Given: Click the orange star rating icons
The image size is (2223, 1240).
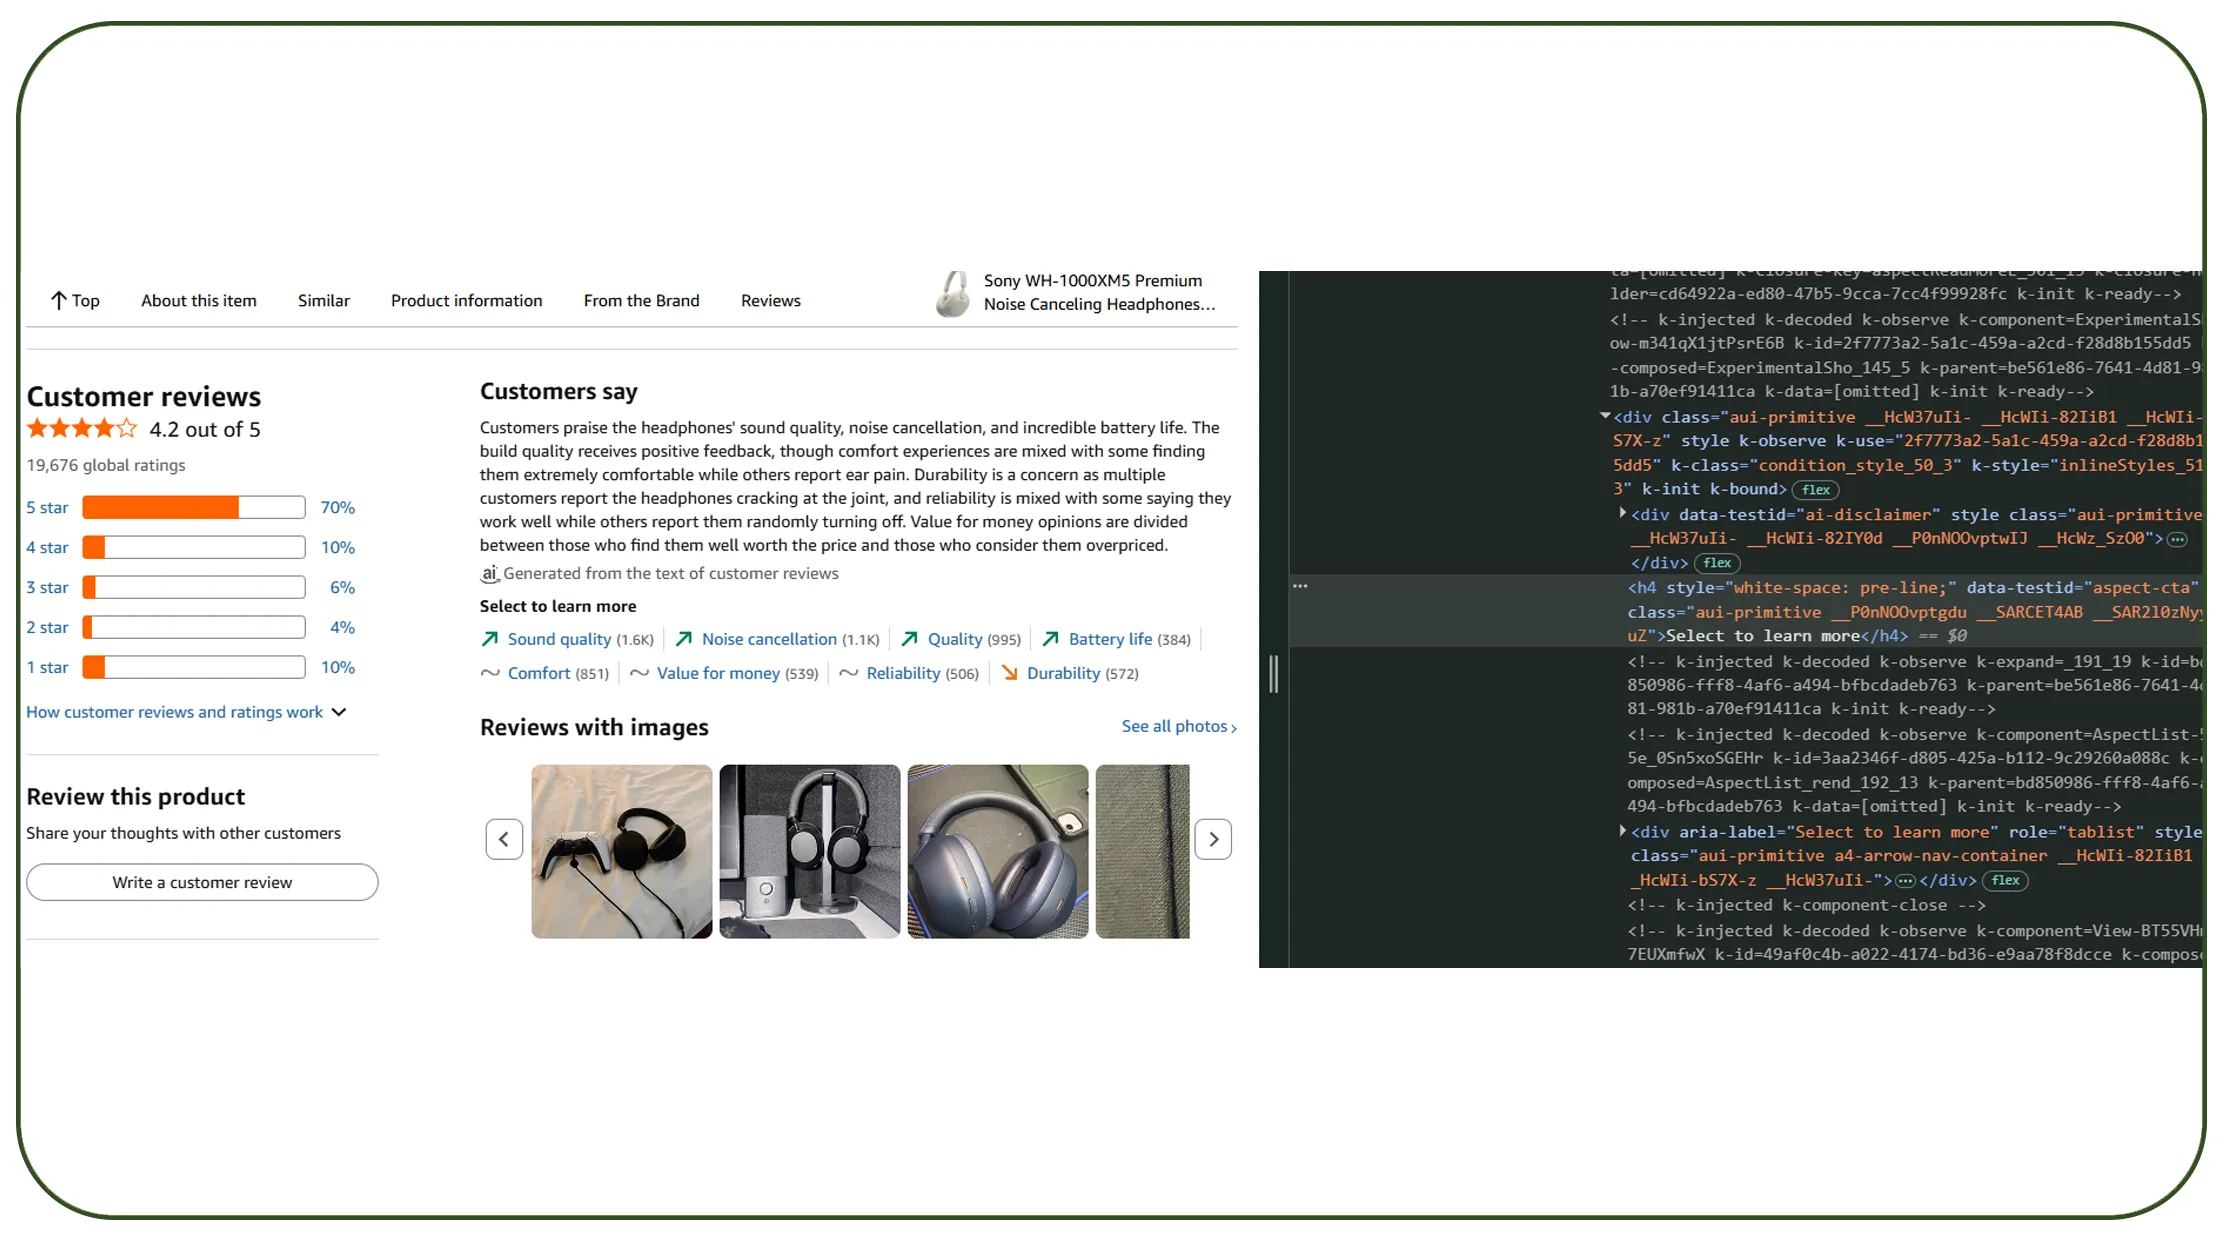Looking at the screenshot, I should click(x=82, y=429).
